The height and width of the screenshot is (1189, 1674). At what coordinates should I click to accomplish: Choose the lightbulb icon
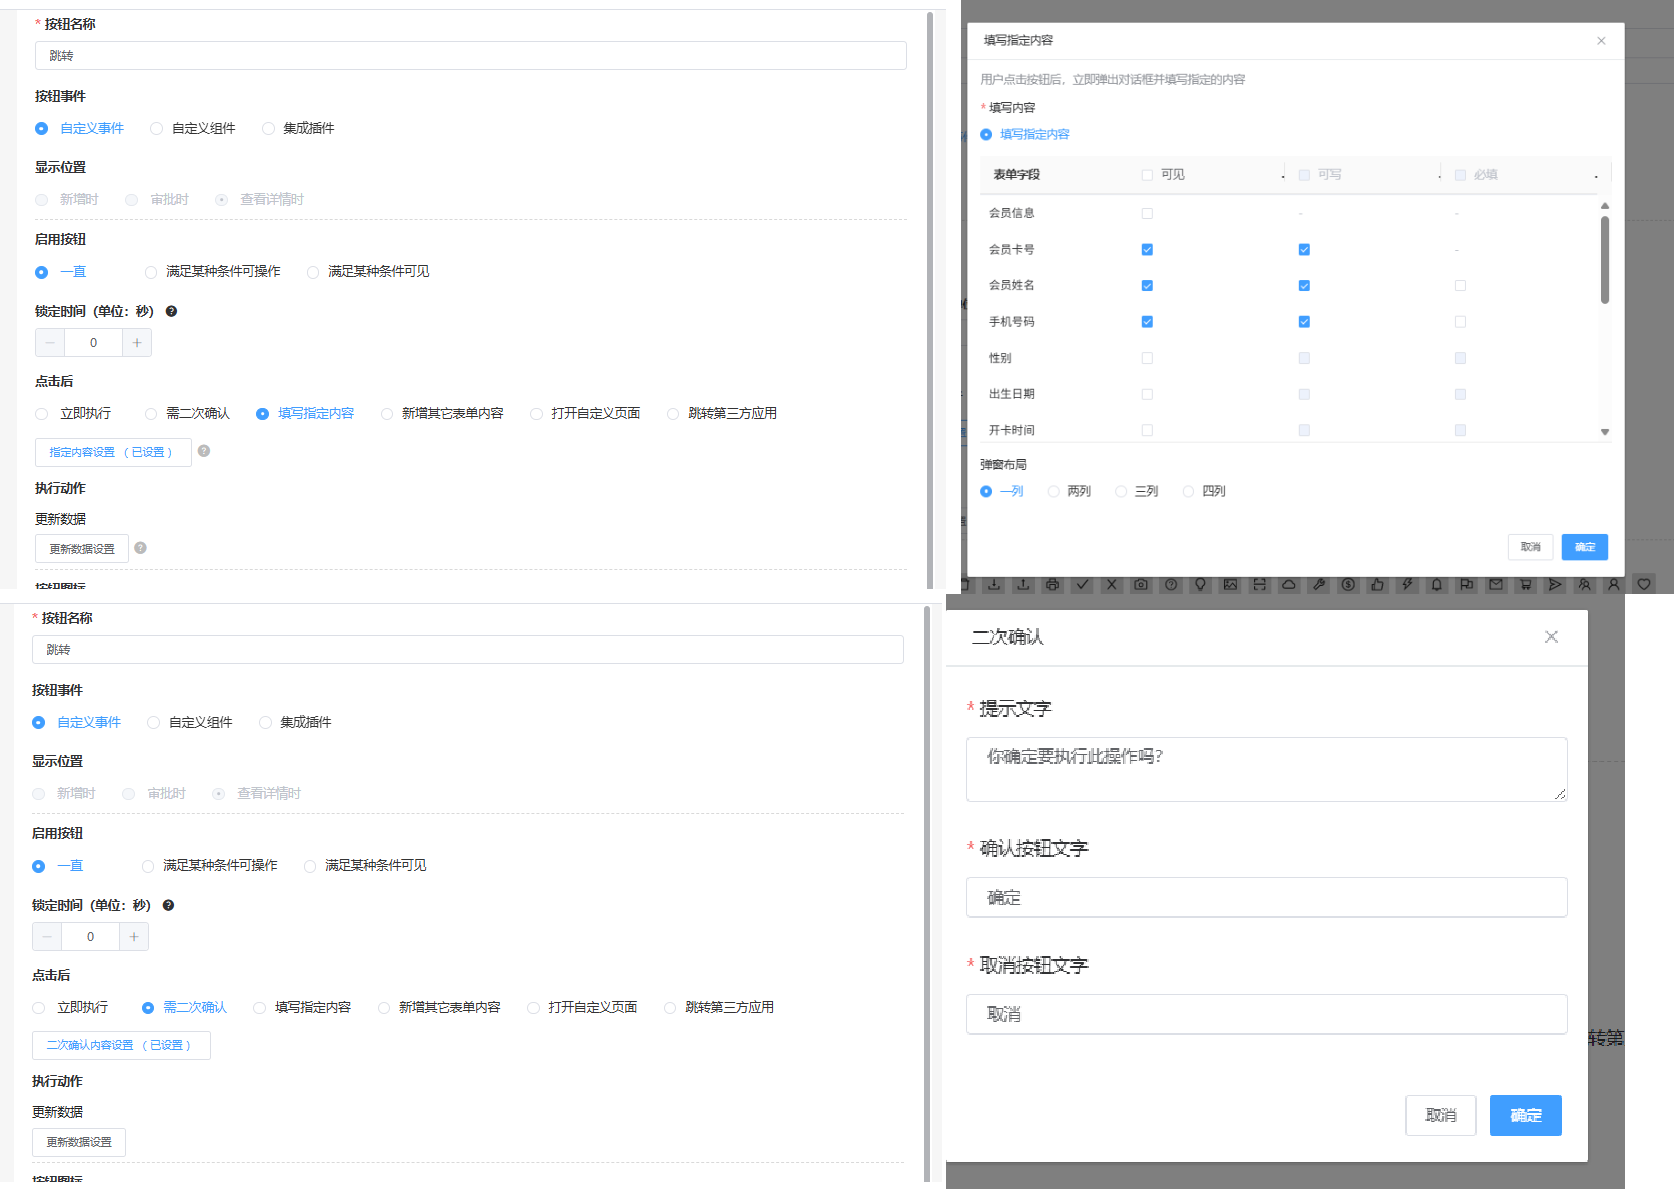point(1200,585)
